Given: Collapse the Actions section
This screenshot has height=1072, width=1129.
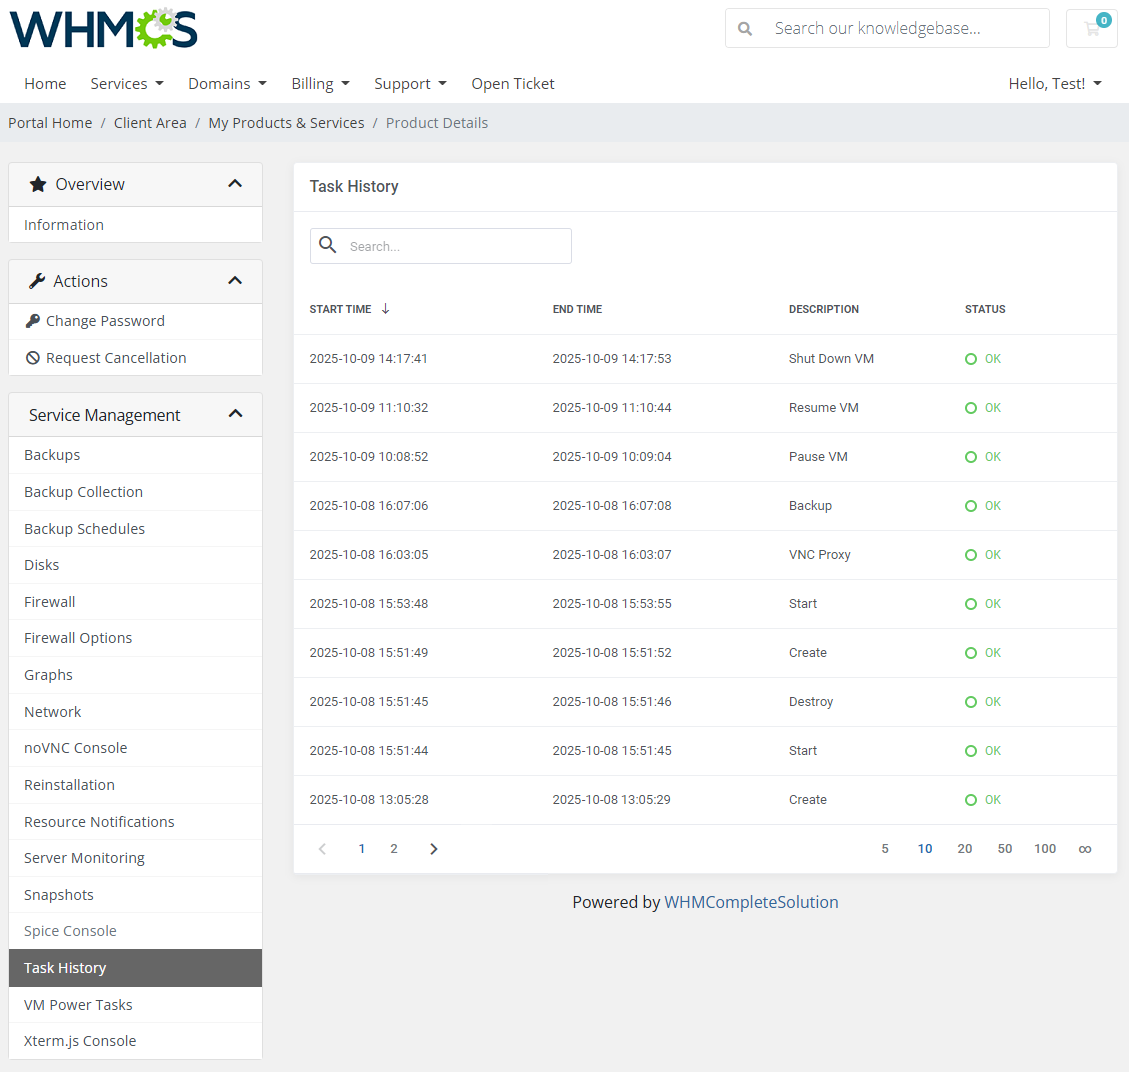Looking at the screenshot, I should click(x=235, y=280).
